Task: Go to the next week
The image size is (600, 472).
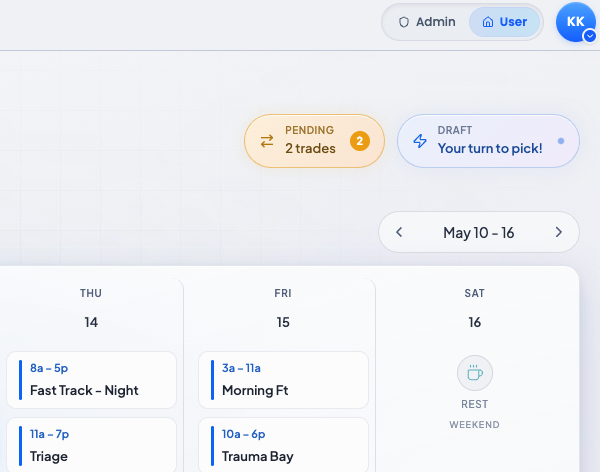Action: pyautogui.click(x=559, y=232)
